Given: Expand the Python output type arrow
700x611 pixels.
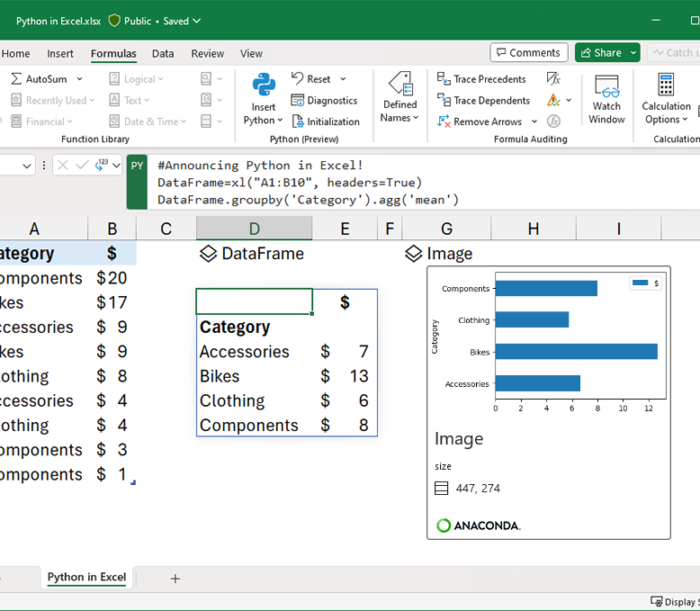Looking at the screenshot, I should coord(117,166).
